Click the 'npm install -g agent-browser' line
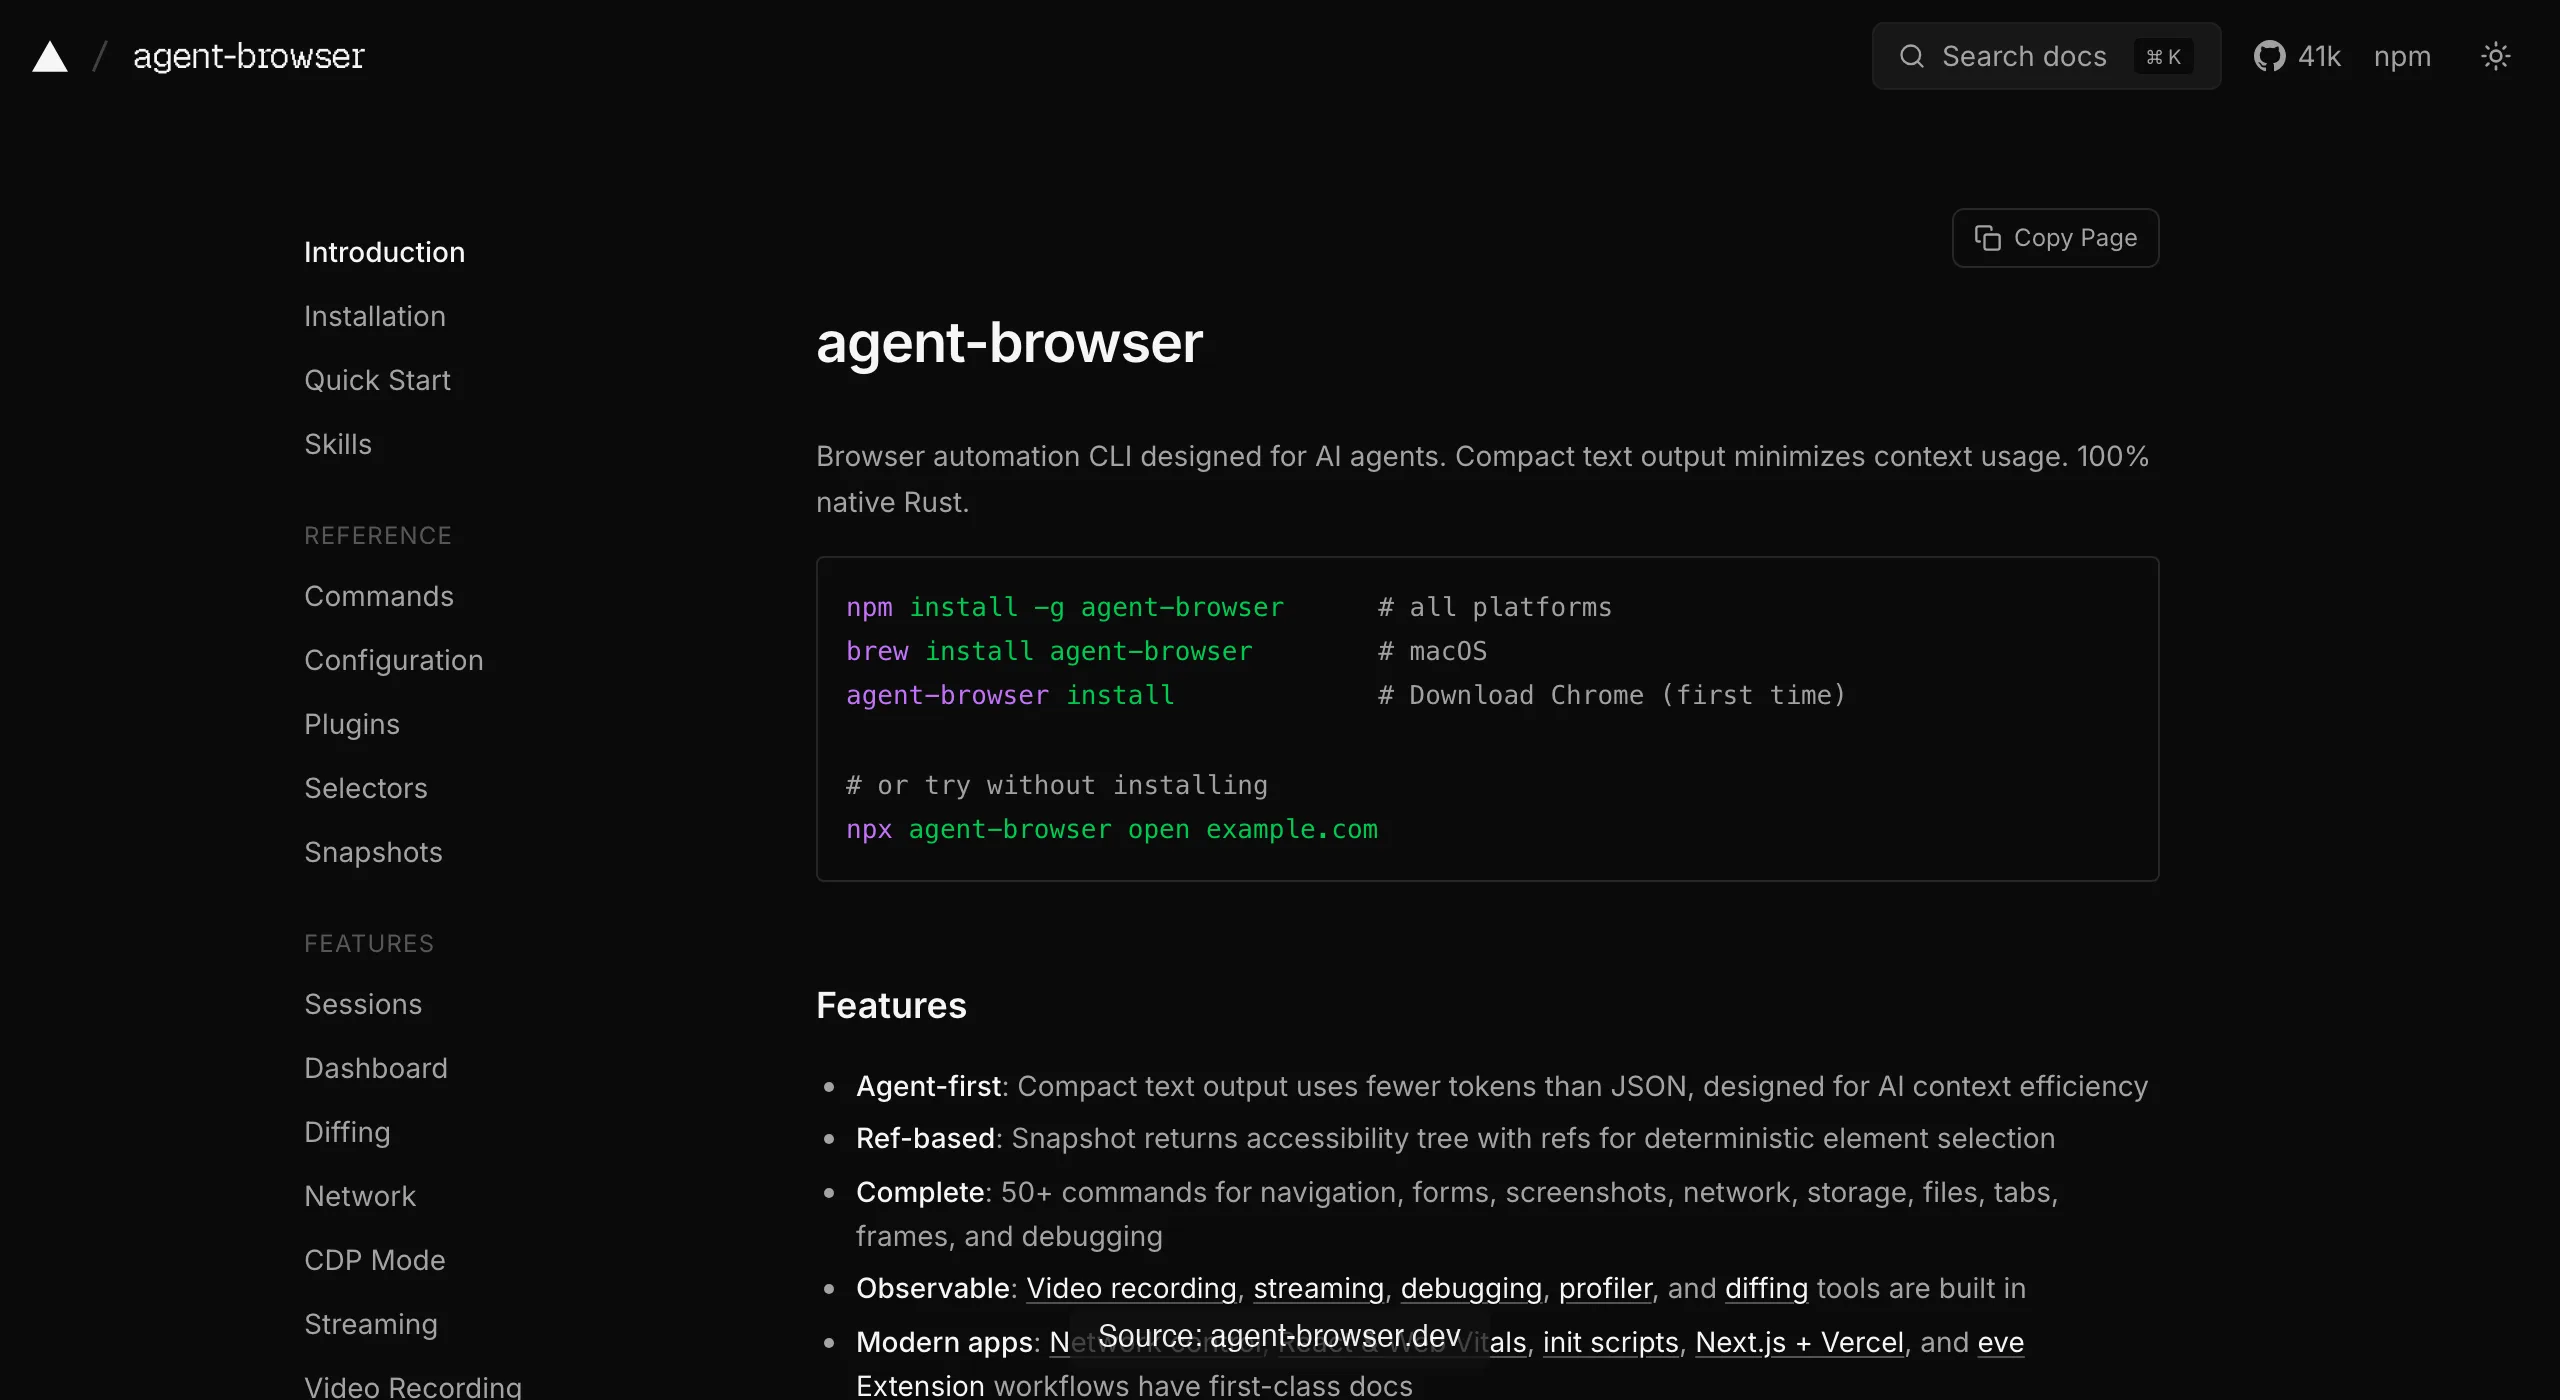Viewport: 2560px width, 1400px height. [x=1065, y=607]
